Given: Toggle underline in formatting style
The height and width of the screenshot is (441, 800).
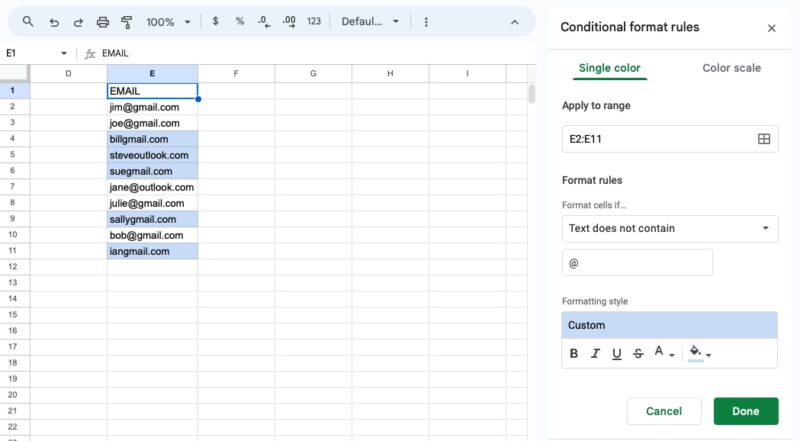Looking at the screenshot, I should [616, 353].
